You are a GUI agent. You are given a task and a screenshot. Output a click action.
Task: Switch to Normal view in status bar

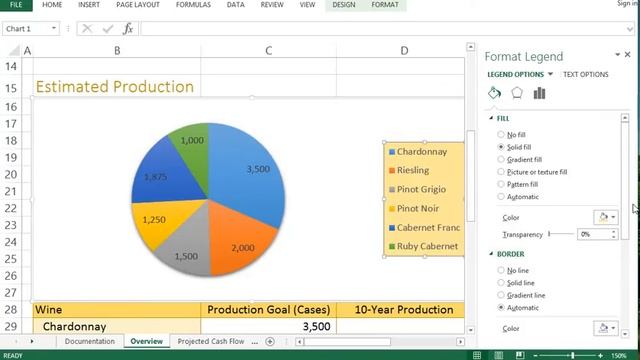(x=477, y=355)
